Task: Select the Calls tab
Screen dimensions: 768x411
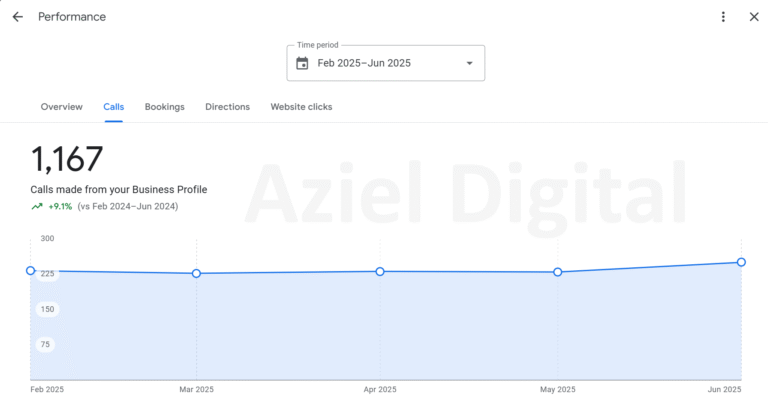Action: tap(113, 107)
